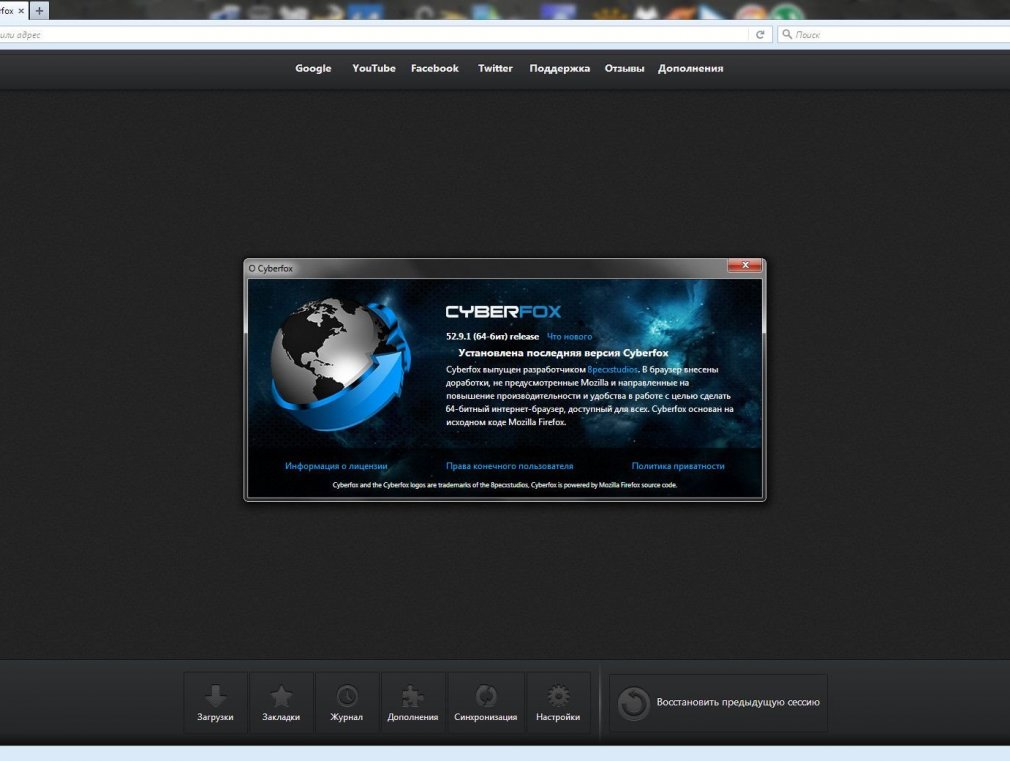Screen dimensions: 1010x761
Task: Click the restore session circular arrow icon
Action: pos(633,702)
